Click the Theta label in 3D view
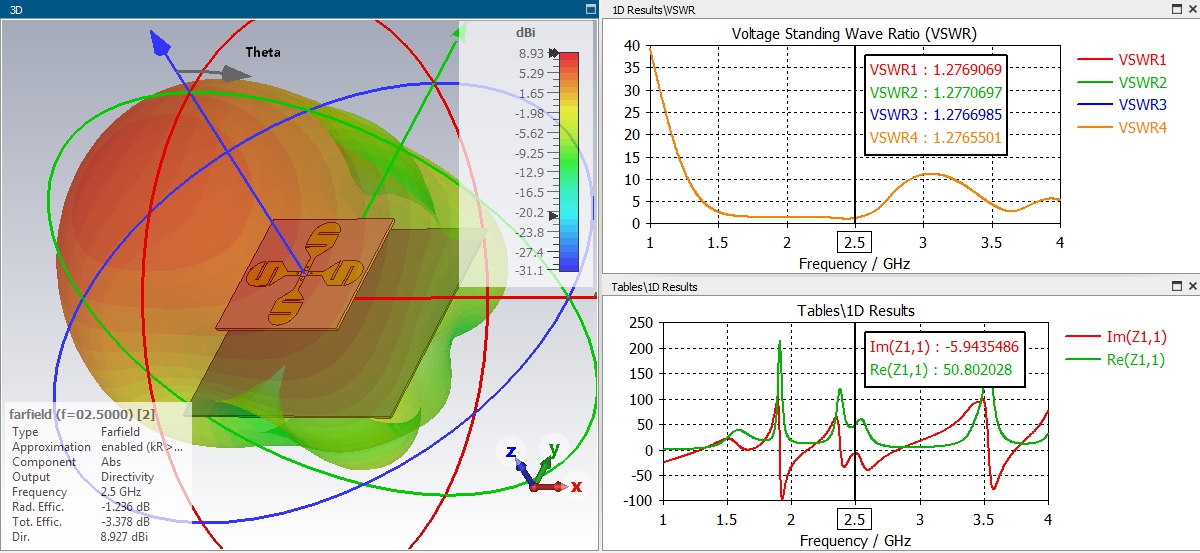 tap(263, 52)
